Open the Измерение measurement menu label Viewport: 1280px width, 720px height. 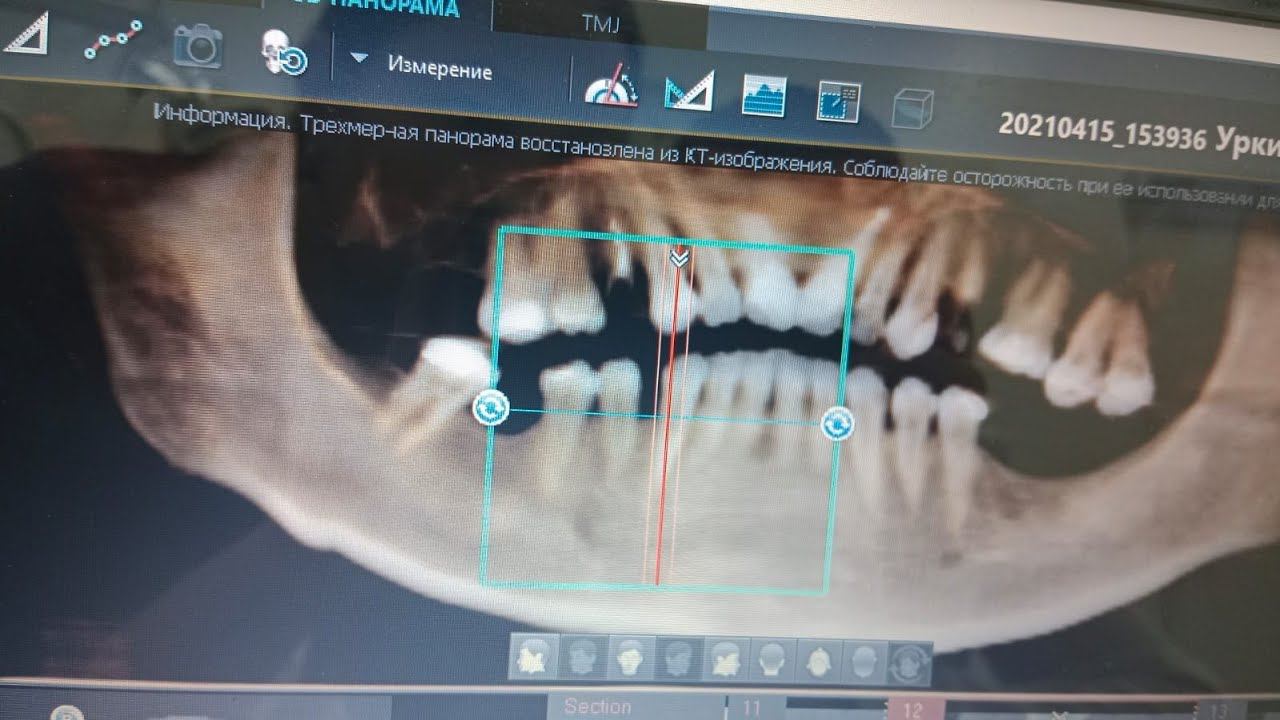coord(440,68)
